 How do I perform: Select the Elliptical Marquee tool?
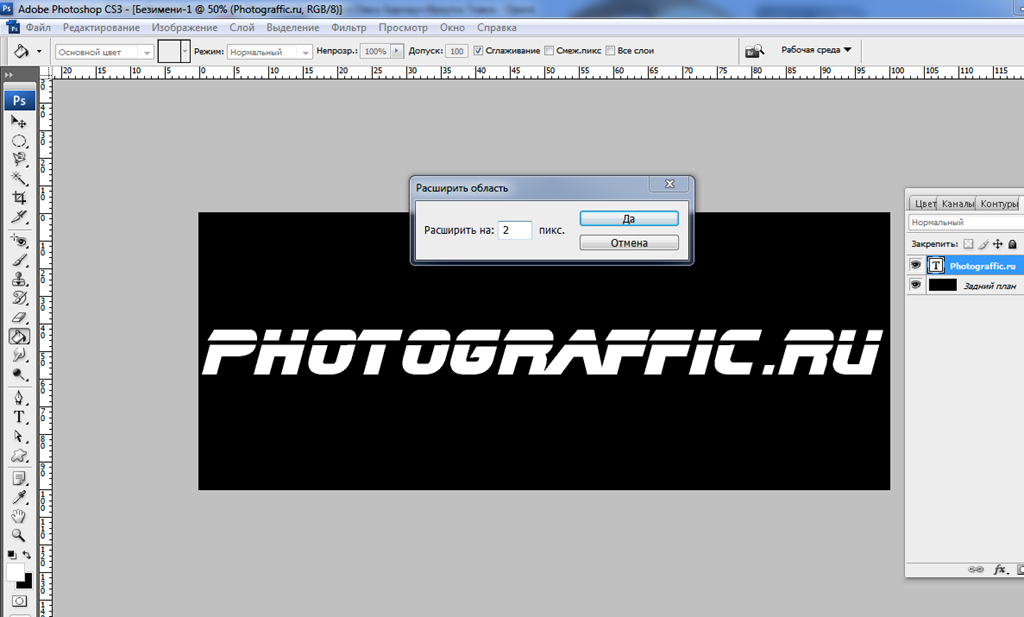coord(19,141)
